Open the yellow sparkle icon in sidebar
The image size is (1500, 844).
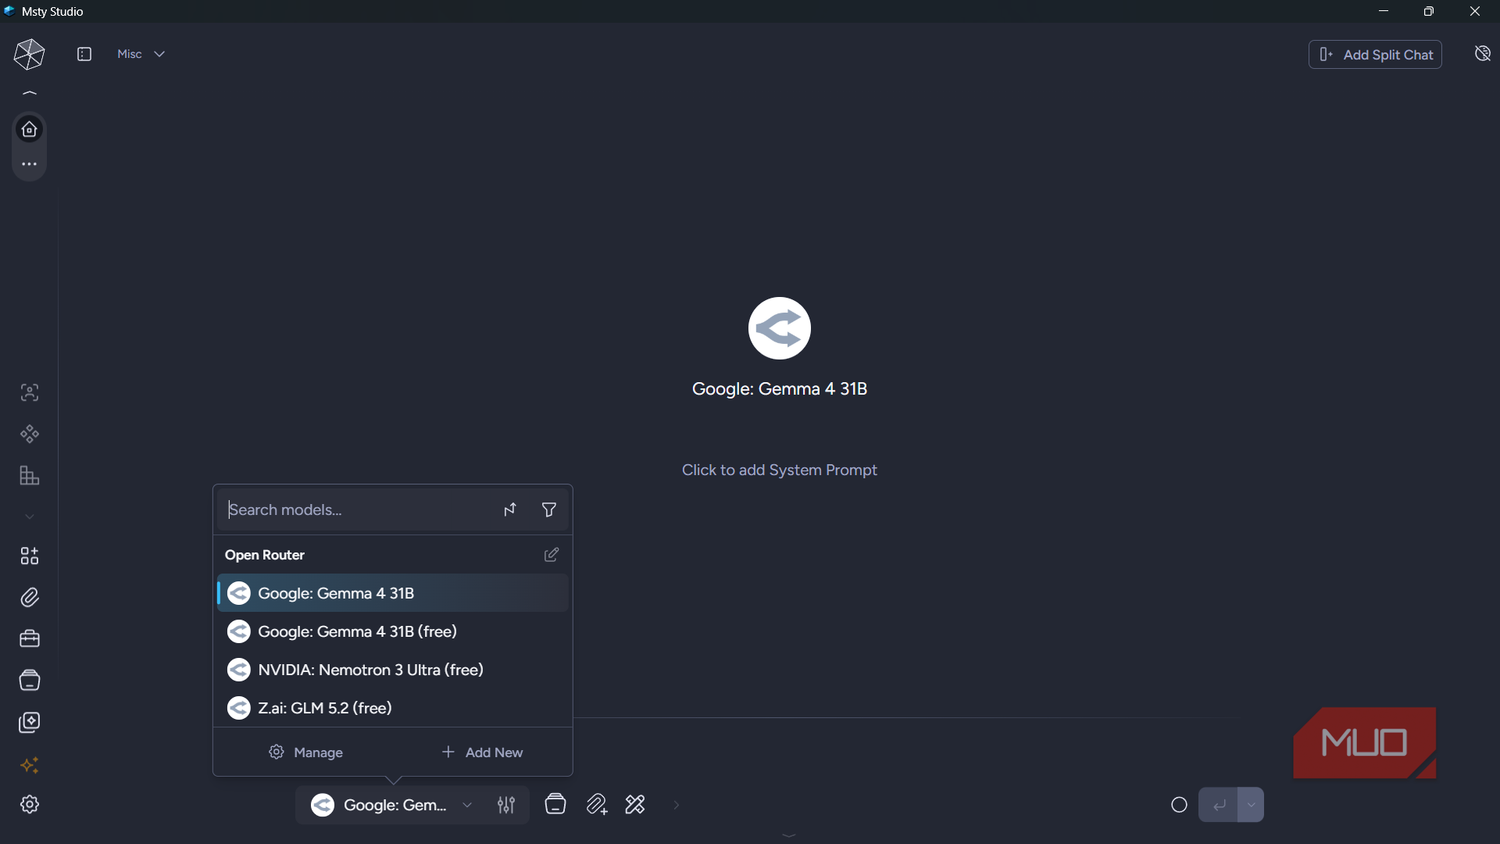[29, 765]
